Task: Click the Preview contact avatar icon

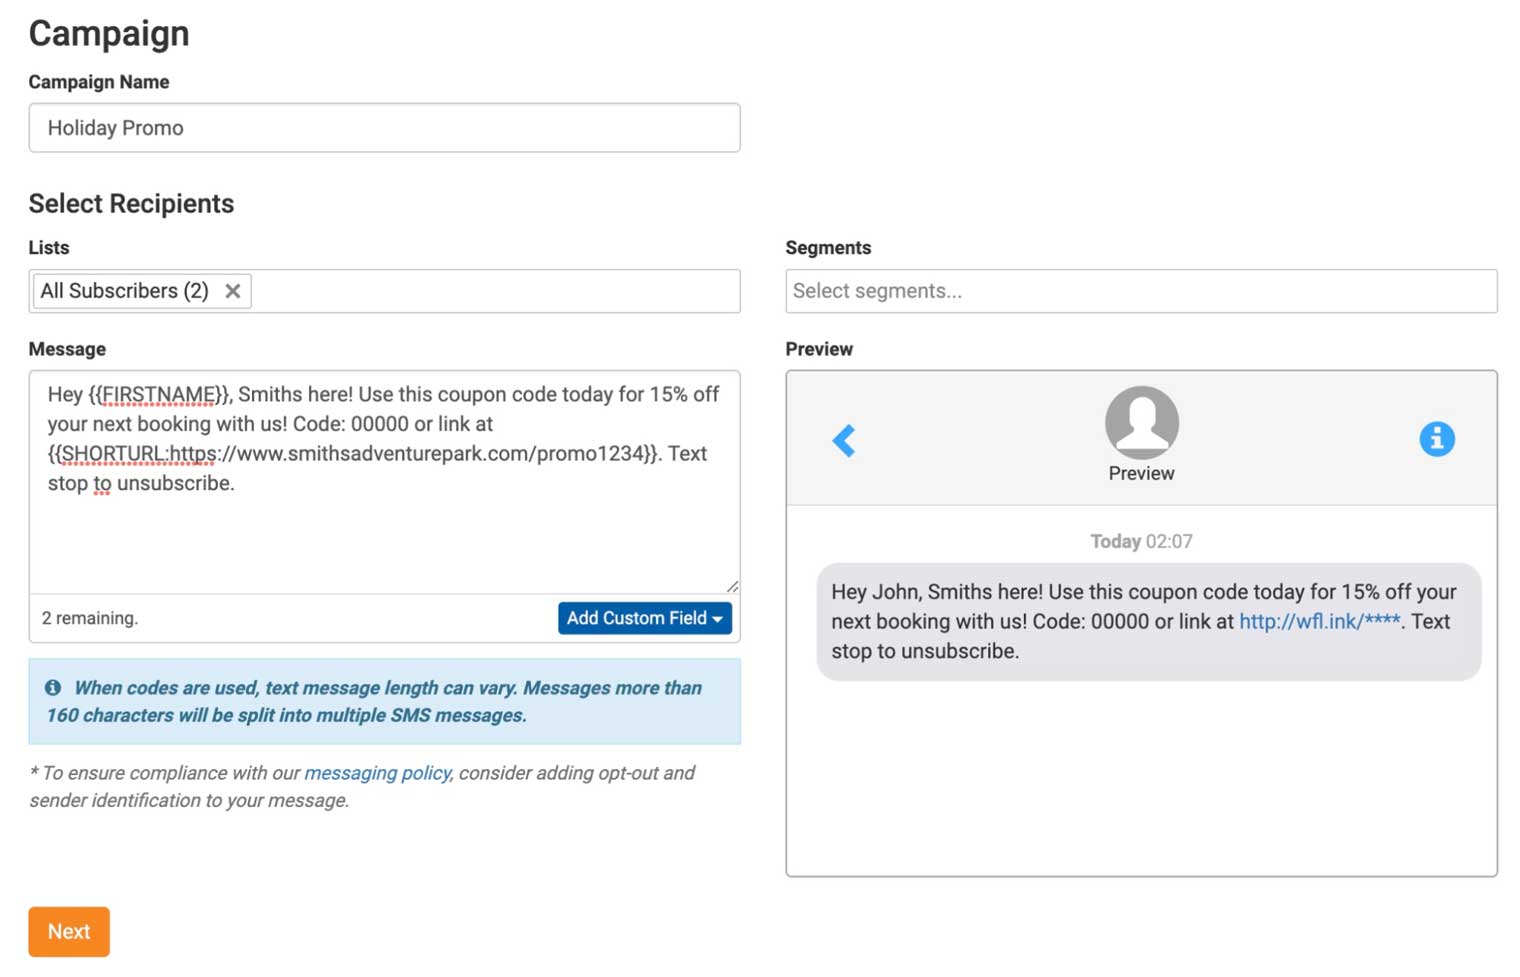Action: (x=1141, y=422)
